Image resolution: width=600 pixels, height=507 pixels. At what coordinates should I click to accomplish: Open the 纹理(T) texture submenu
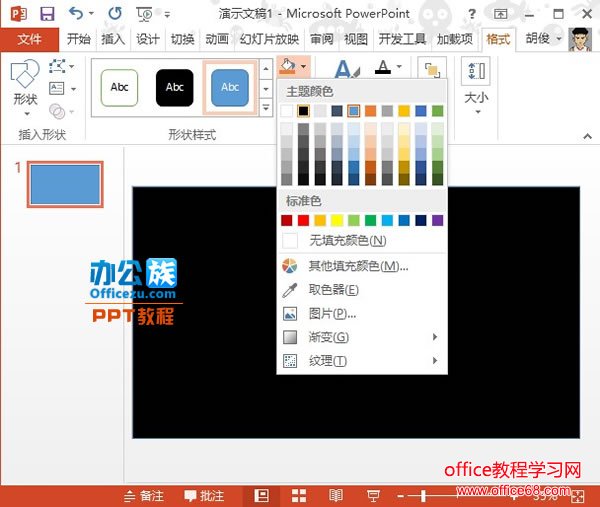point(362,360)
